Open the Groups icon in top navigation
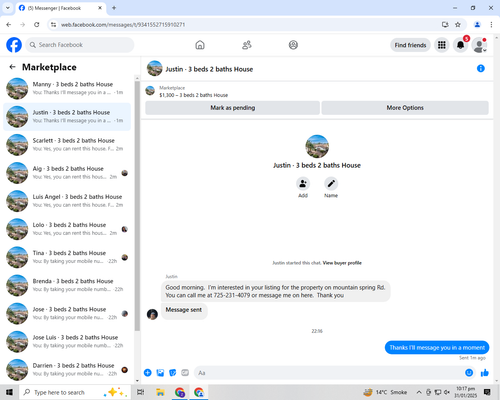 coord(293,45)
